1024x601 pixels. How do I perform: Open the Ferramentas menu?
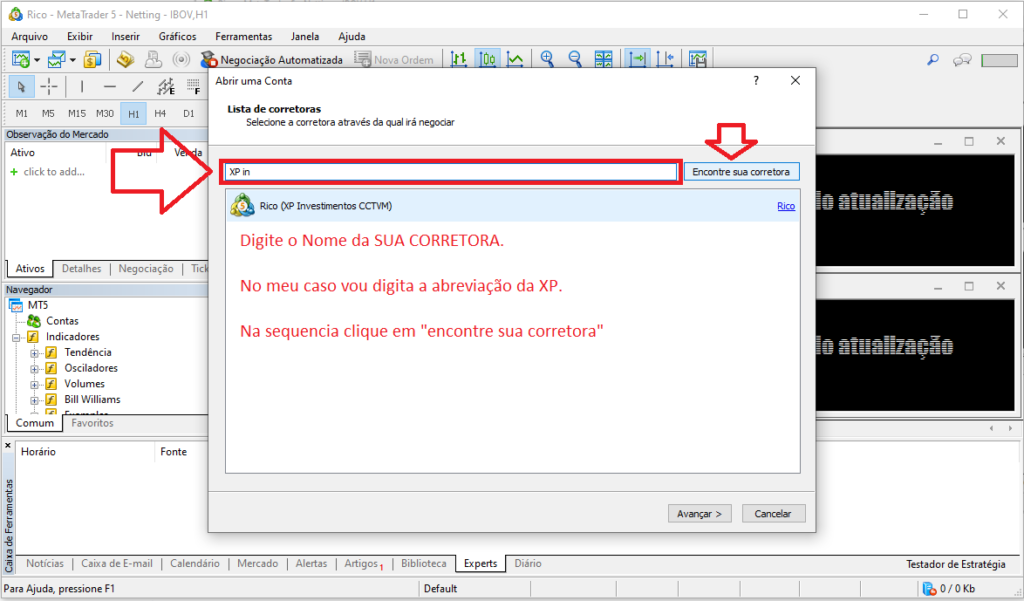pyautogui.click(x=243, y=36)
